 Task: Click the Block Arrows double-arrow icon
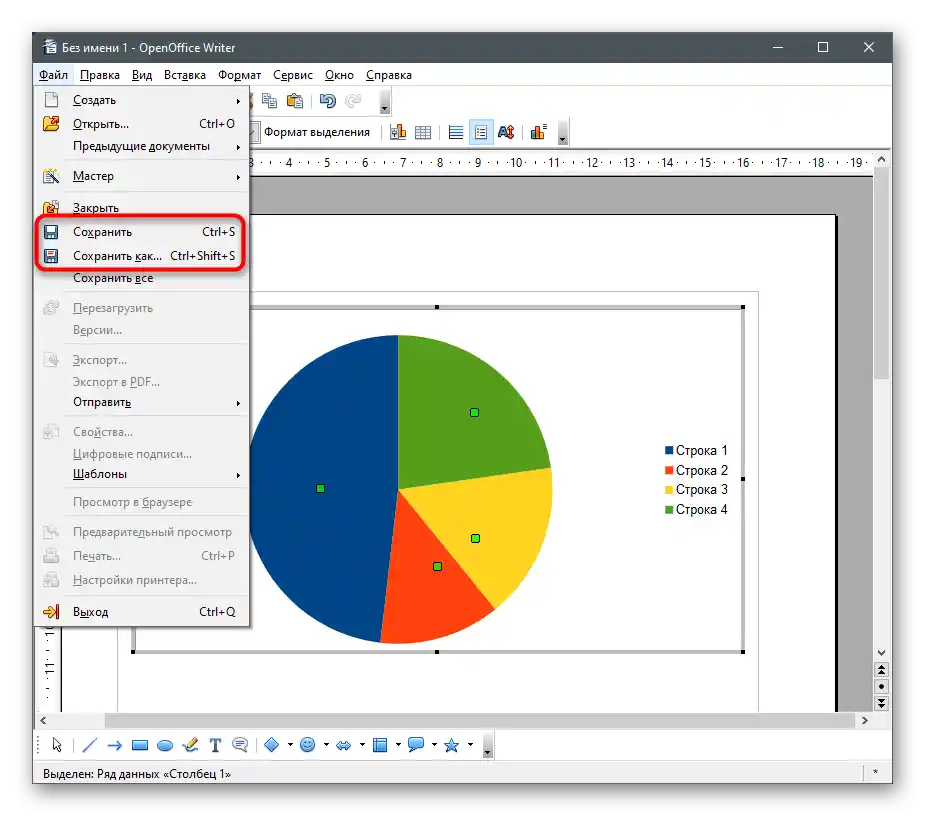[x=343, y=745]
